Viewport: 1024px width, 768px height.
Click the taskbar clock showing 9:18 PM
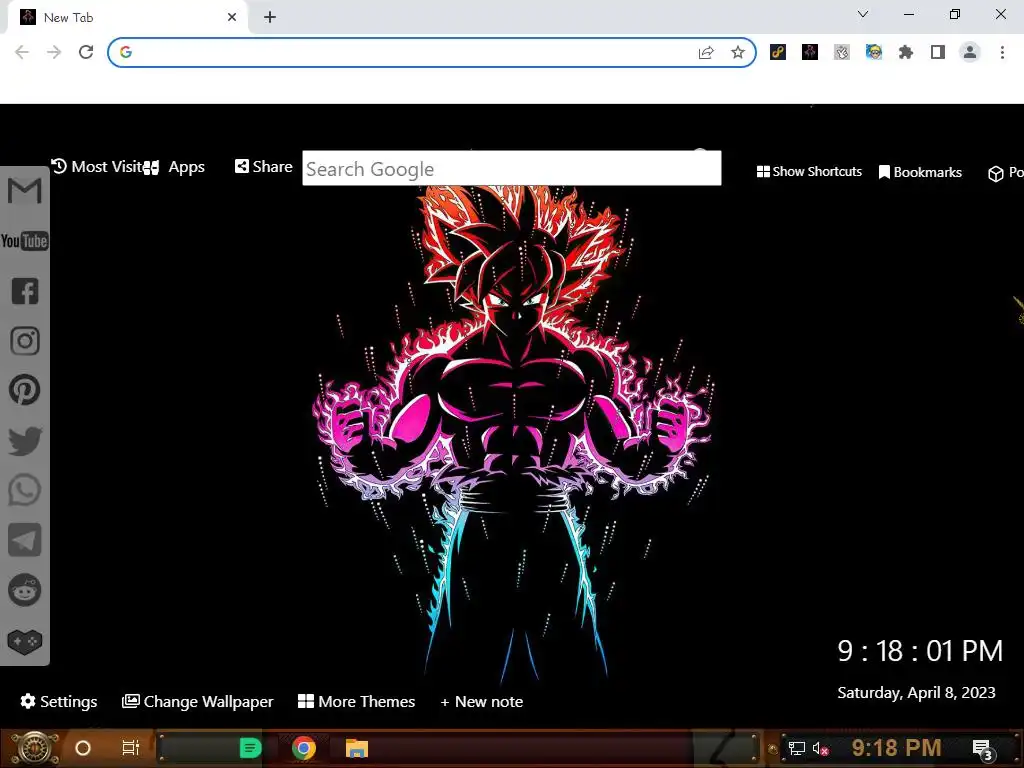(x=896, y=748)
